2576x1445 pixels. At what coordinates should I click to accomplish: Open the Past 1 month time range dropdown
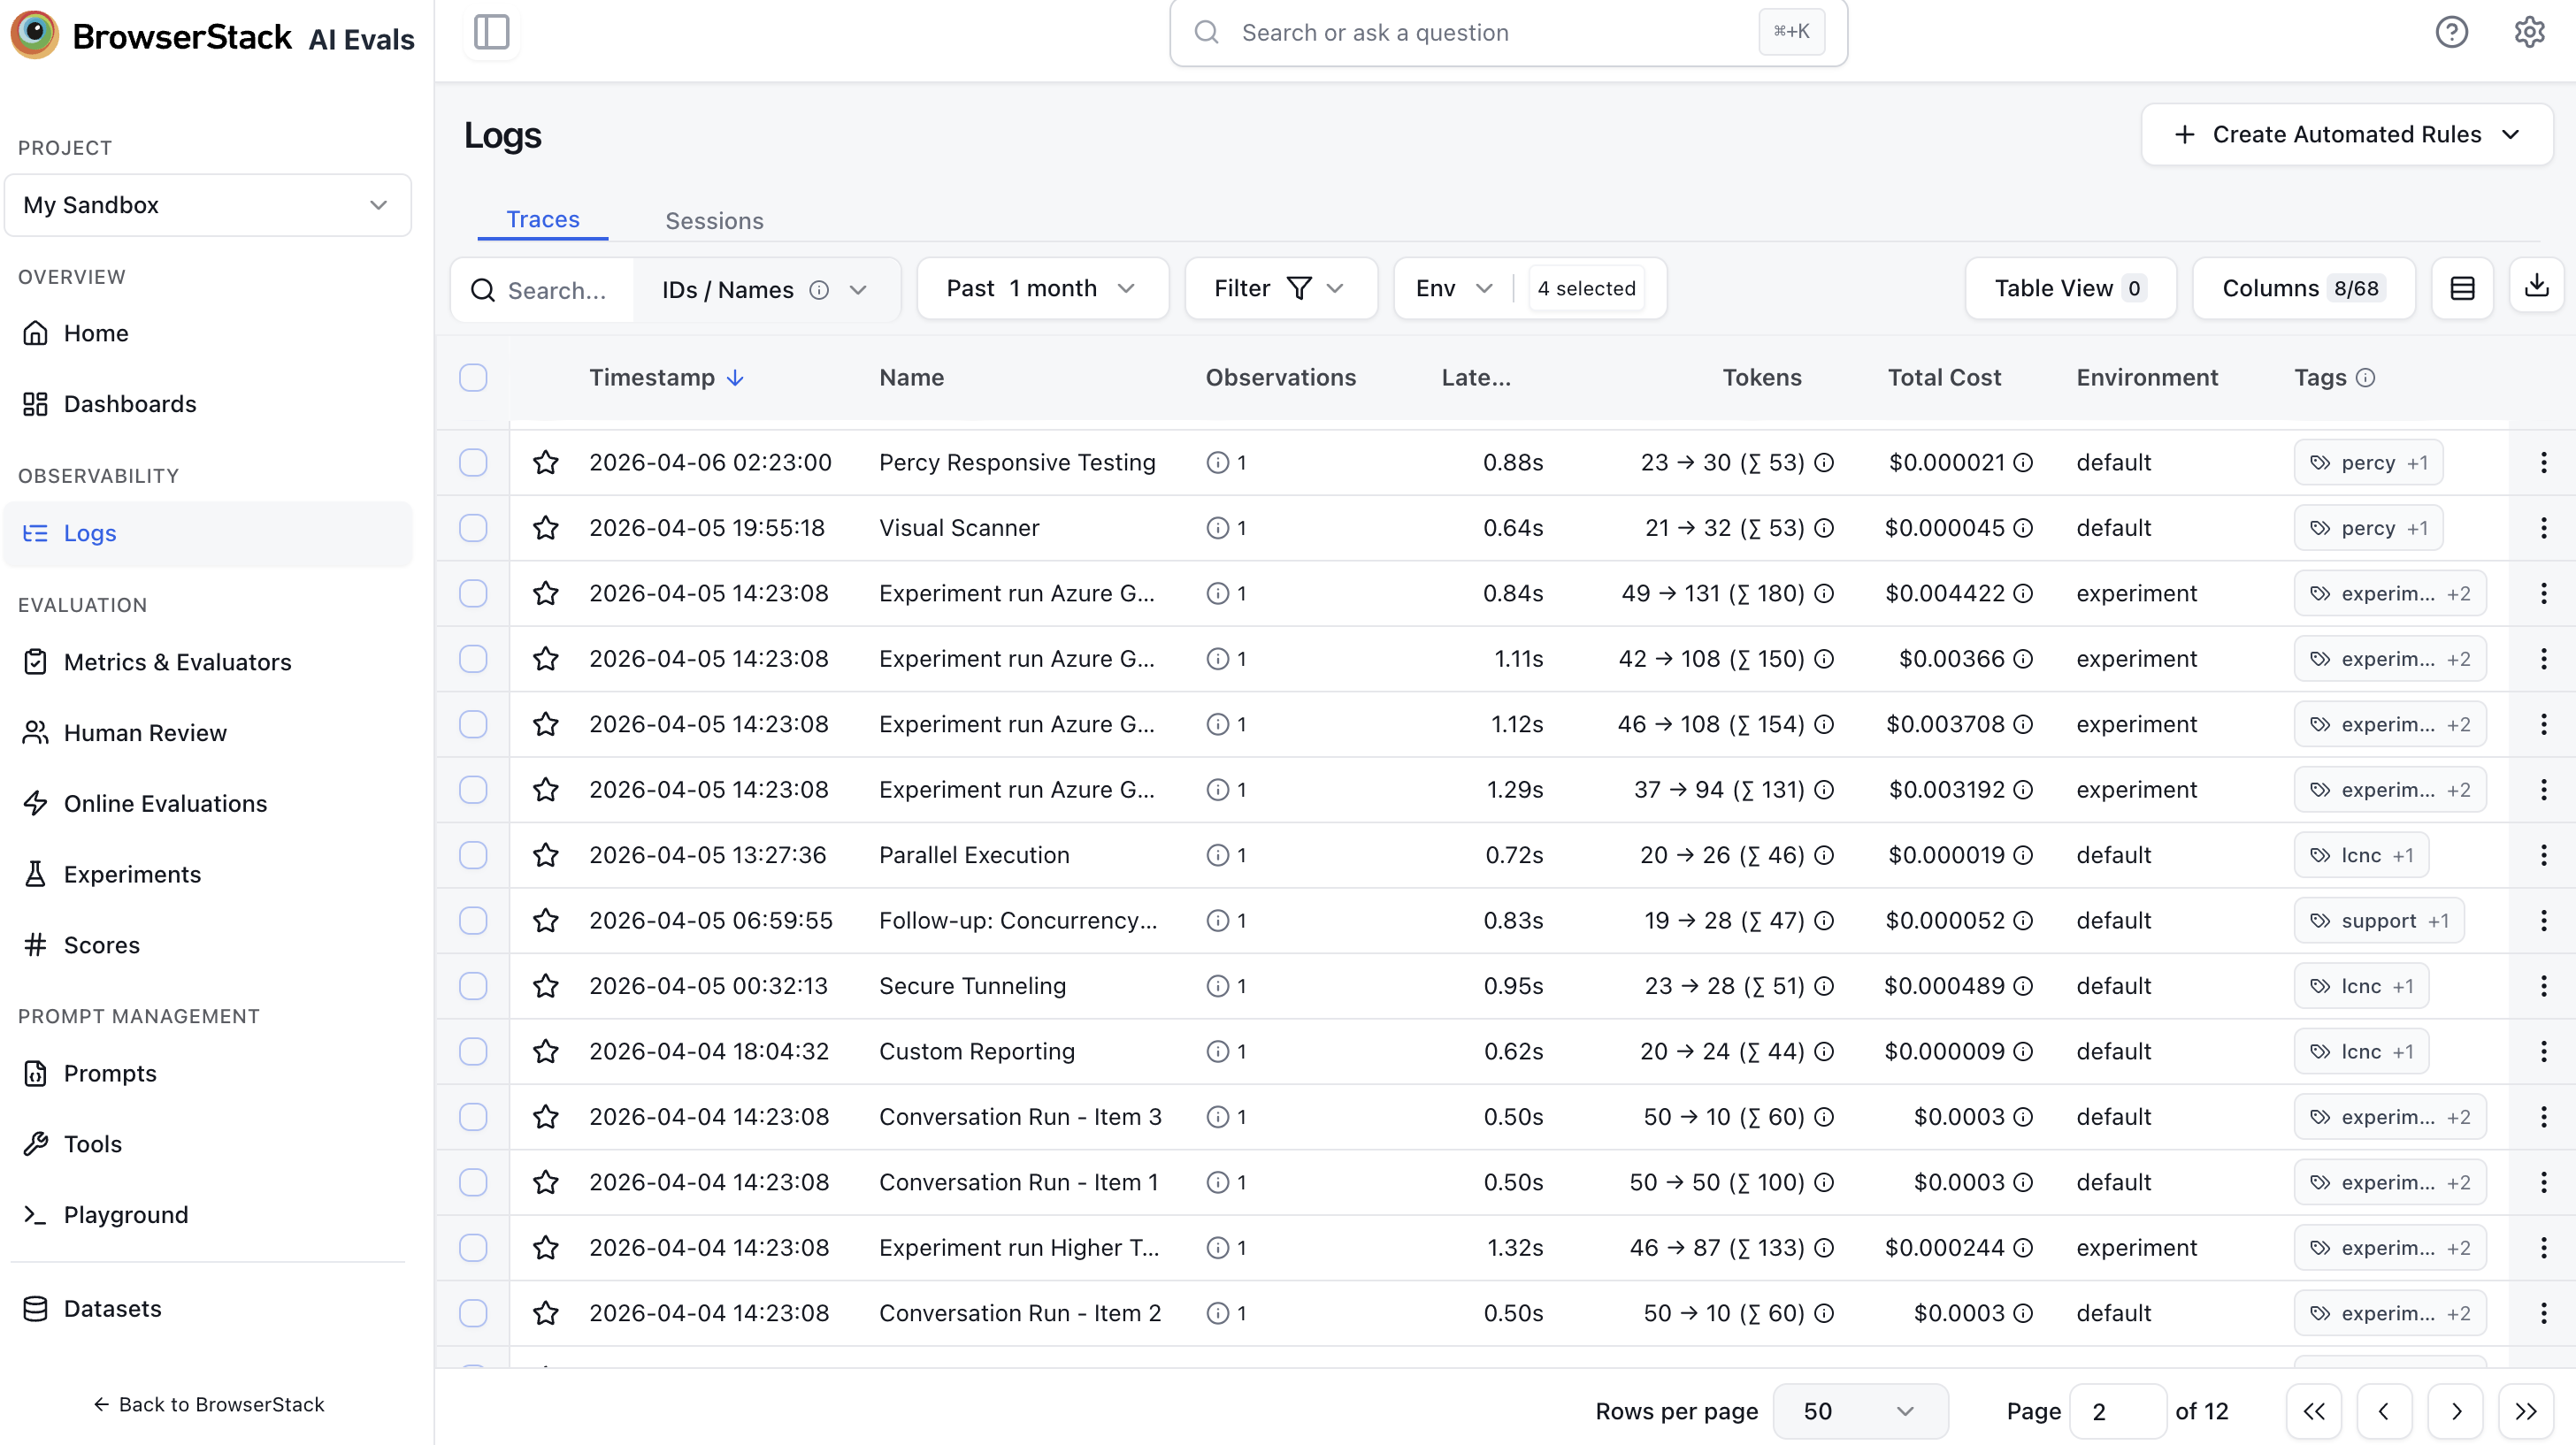1042,288
